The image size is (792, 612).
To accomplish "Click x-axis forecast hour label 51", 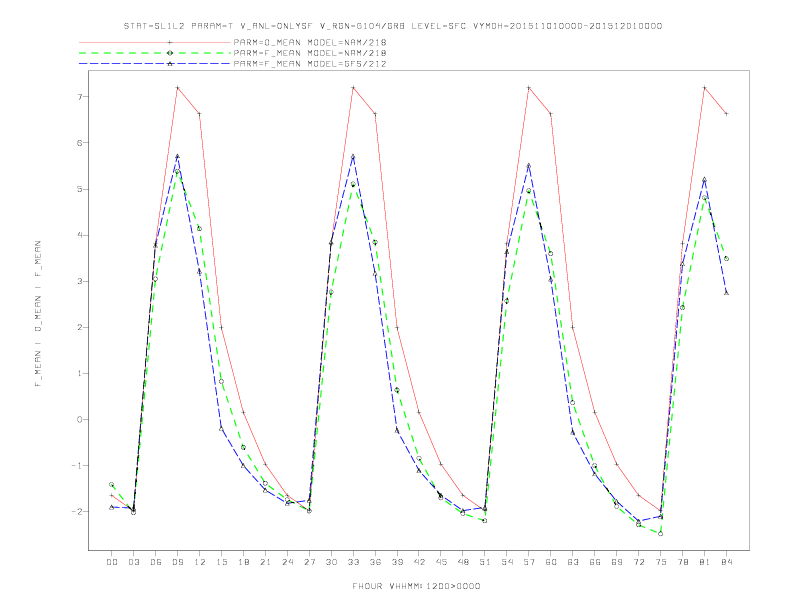I will coord(485,562).
